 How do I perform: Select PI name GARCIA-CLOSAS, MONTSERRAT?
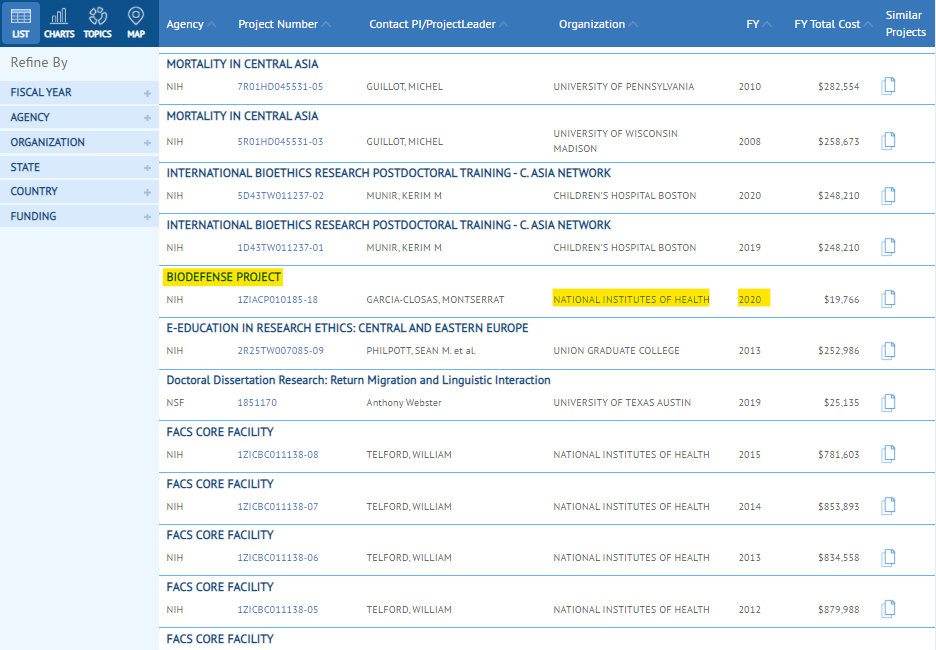point(435,300)
